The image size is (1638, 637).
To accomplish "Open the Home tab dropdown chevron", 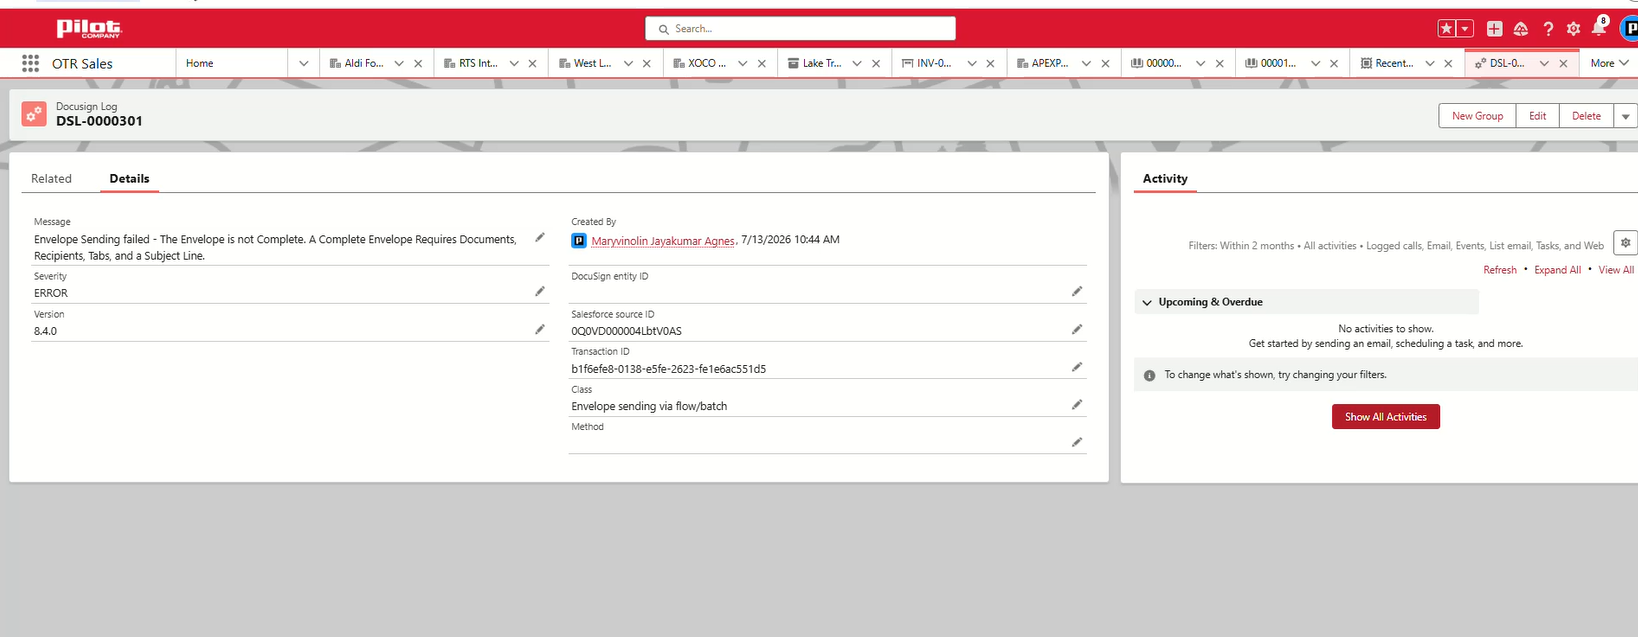I will click(x=304, y=63).
